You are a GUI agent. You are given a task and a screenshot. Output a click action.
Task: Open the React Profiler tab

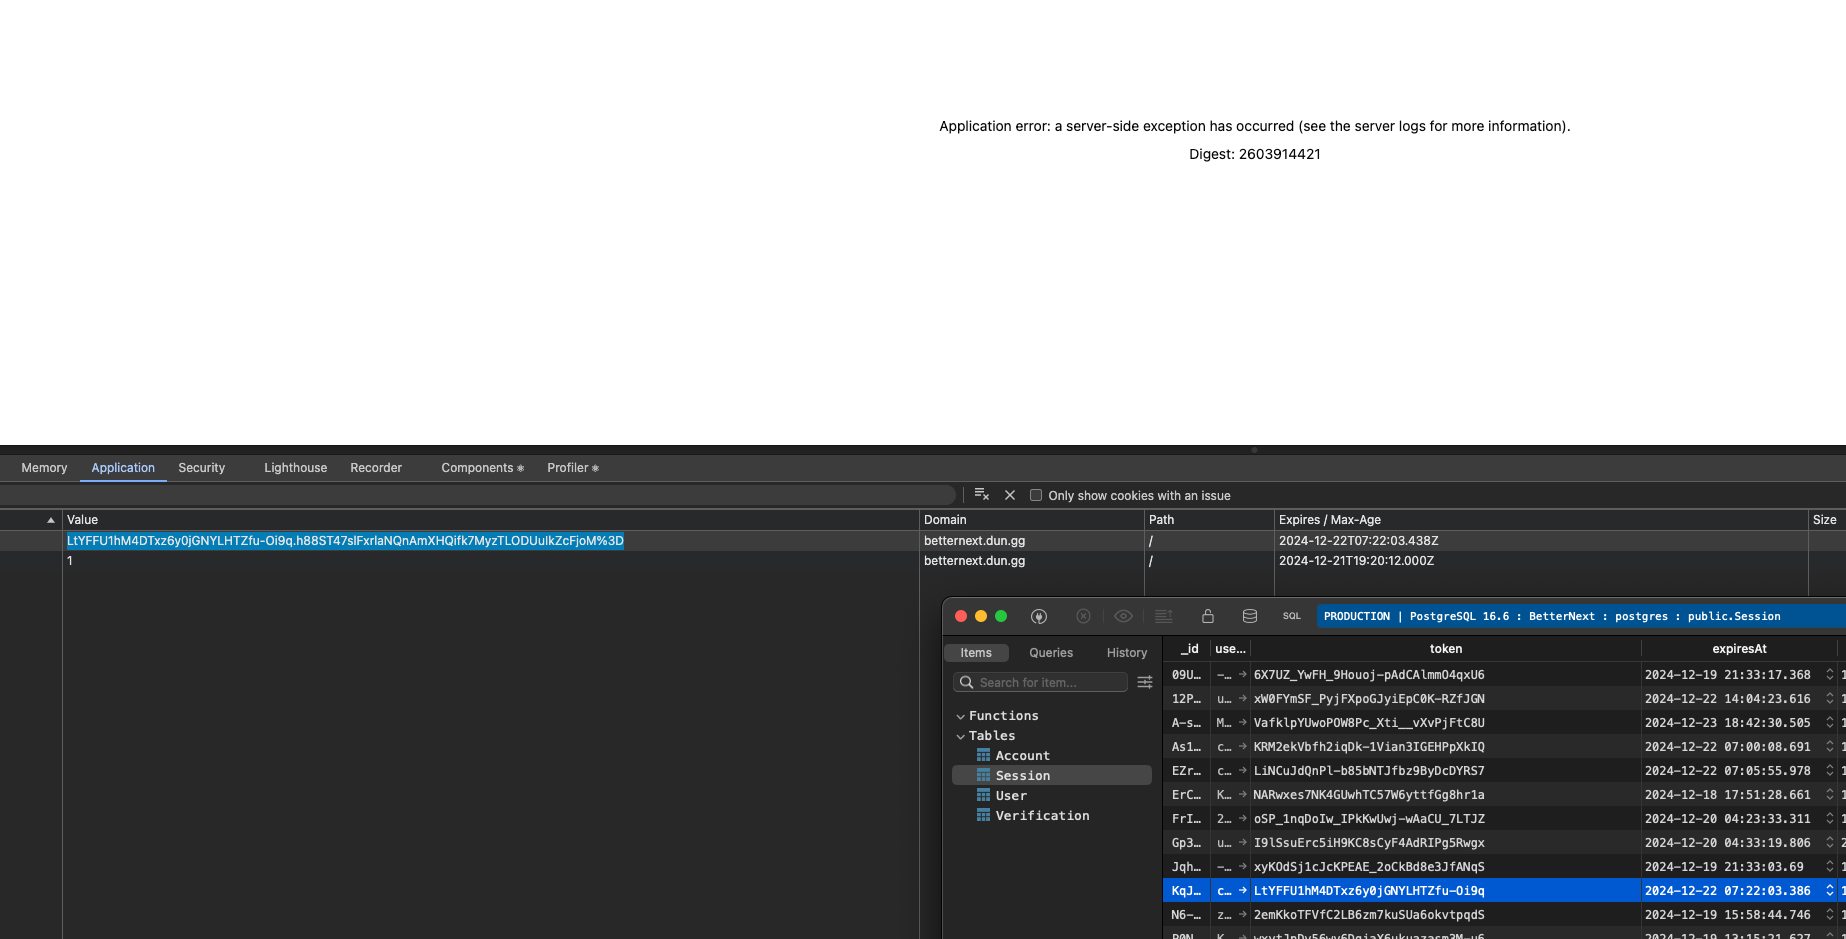click(573, 468)
